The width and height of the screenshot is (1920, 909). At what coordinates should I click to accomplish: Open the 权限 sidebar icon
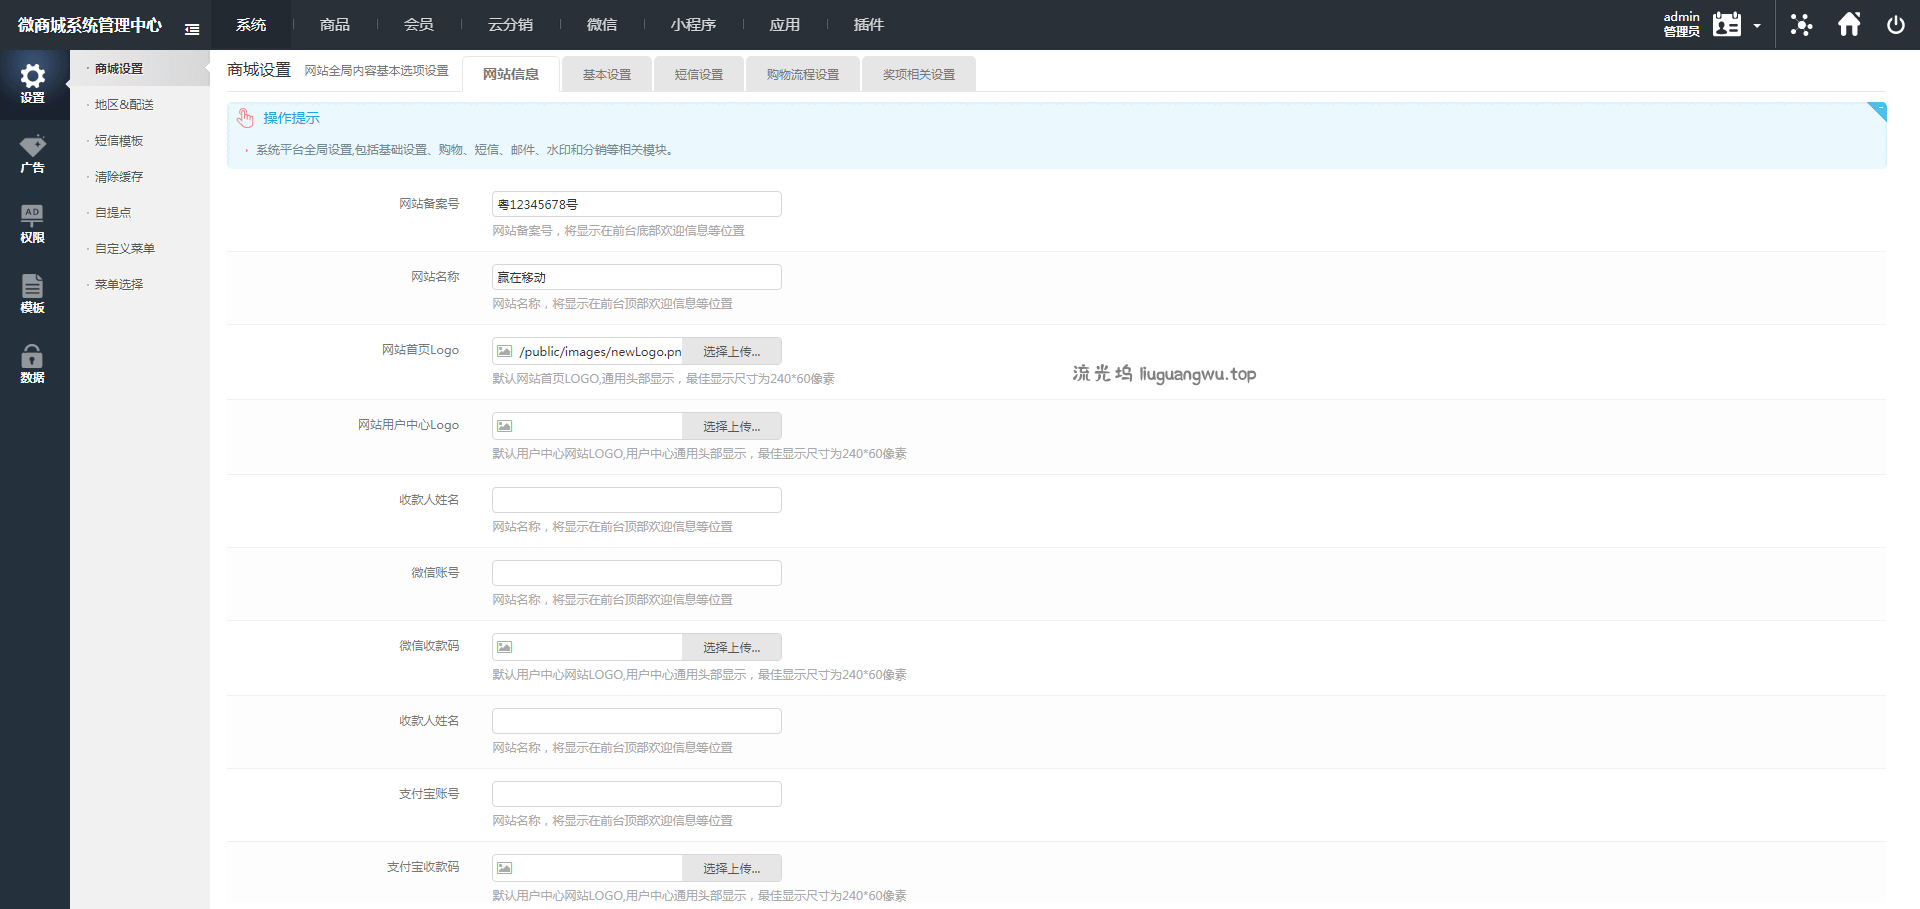pos(33,224)
